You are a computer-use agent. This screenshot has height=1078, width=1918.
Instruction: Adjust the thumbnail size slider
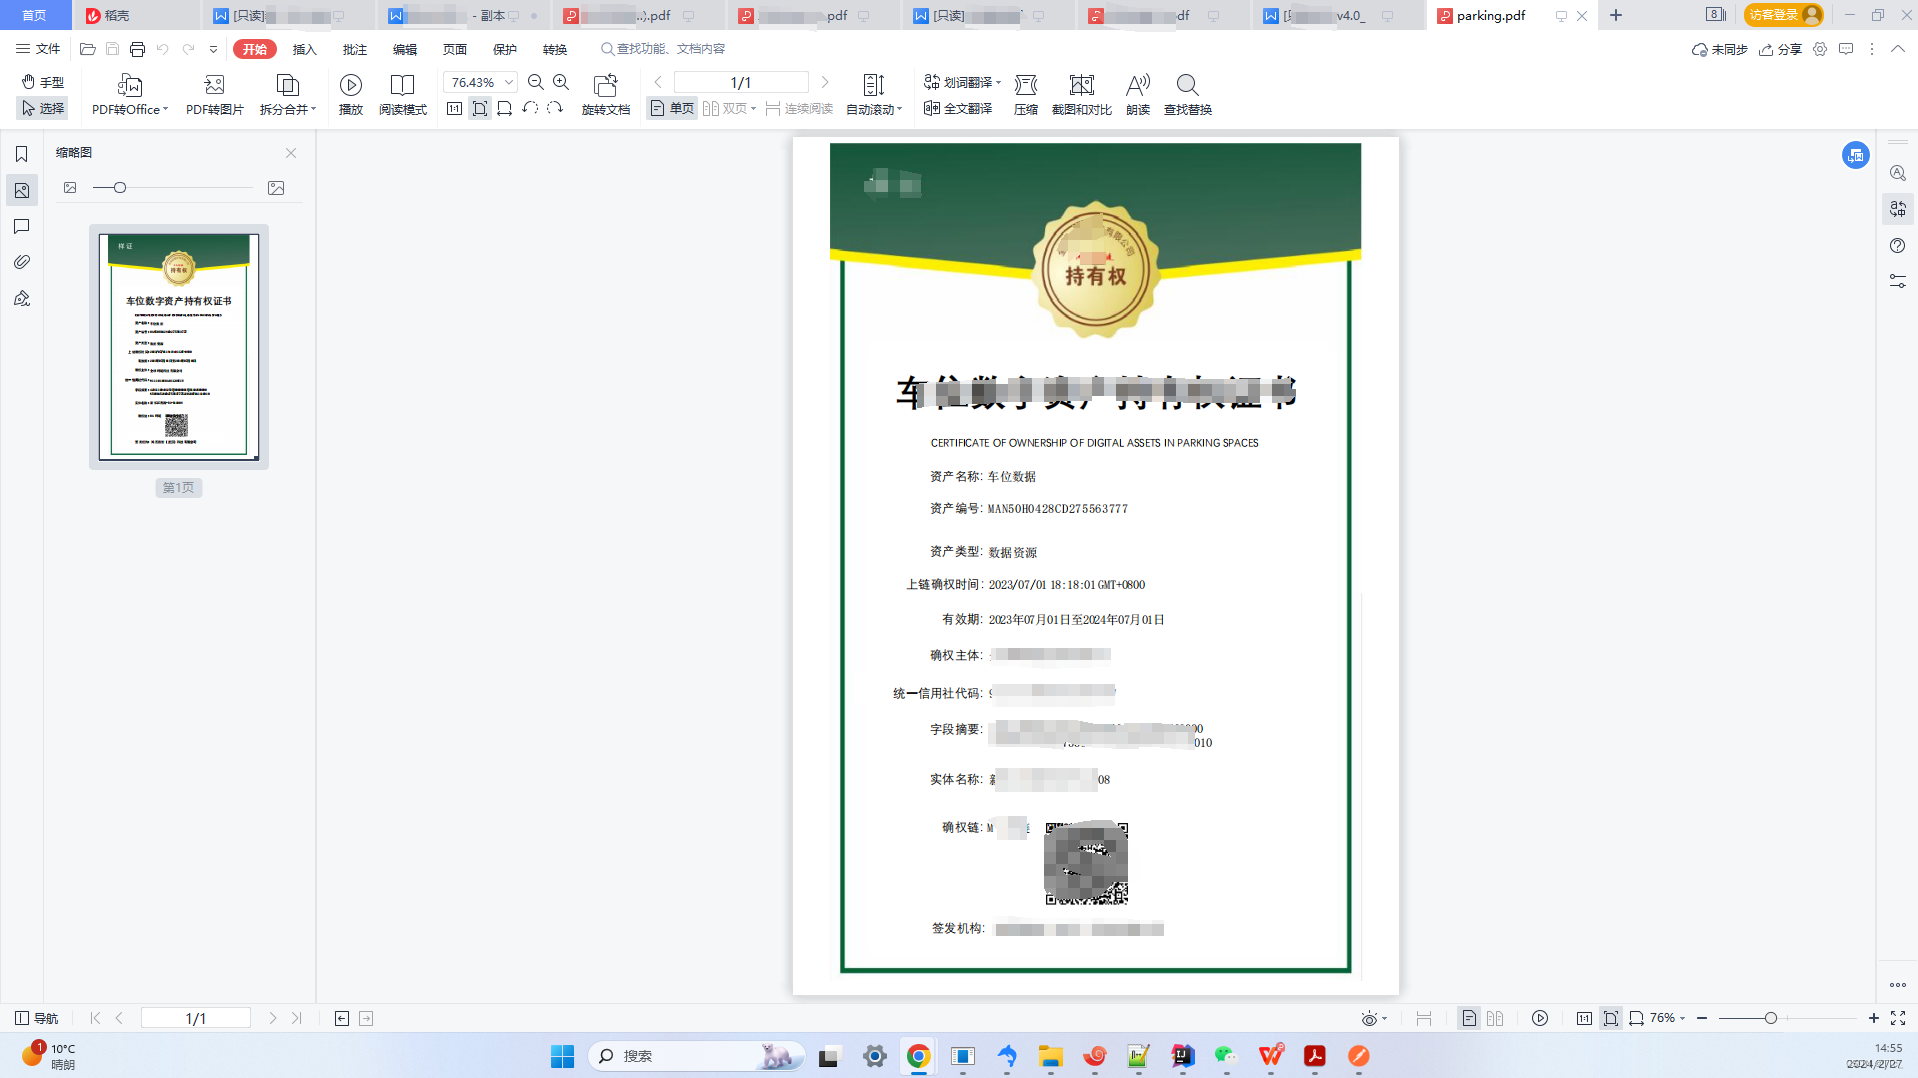[x=120, y=187]
